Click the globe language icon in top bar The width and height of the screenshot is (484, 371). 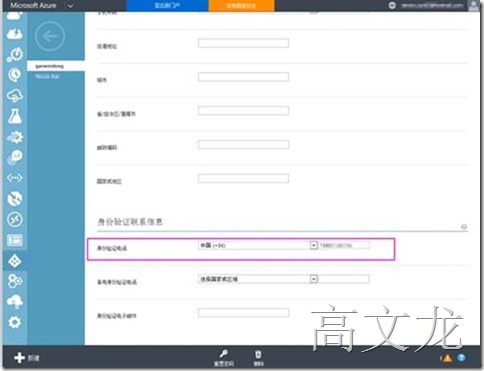(392, 5)
